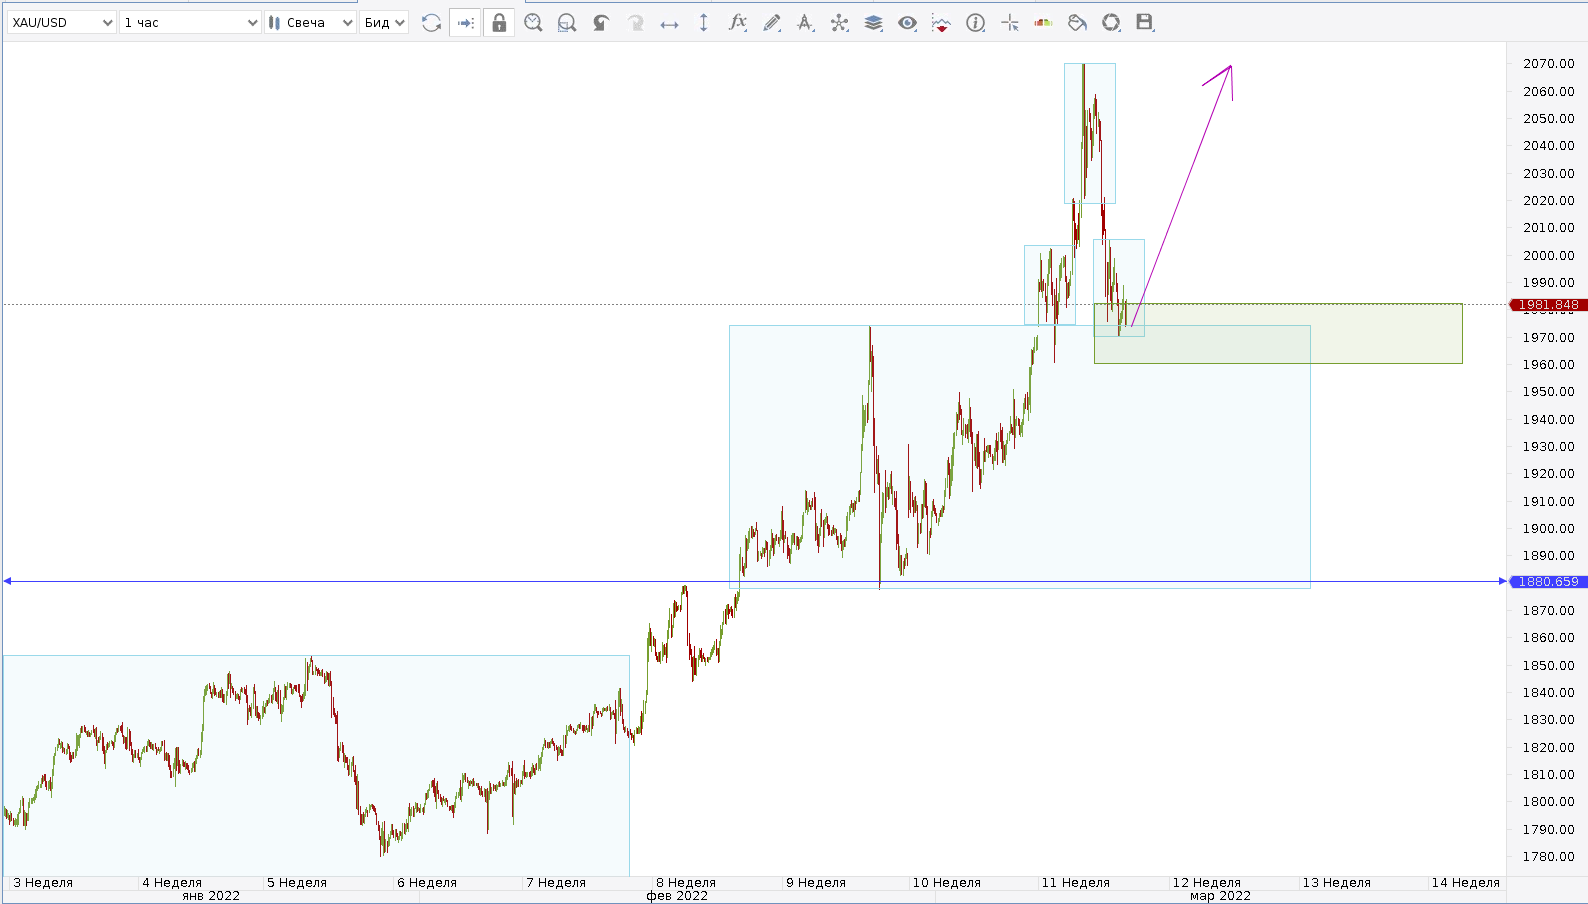The height and width of the screenshot is (904, 1588).
Task: Open the fx indicators menu
Action: pos(738,22)
